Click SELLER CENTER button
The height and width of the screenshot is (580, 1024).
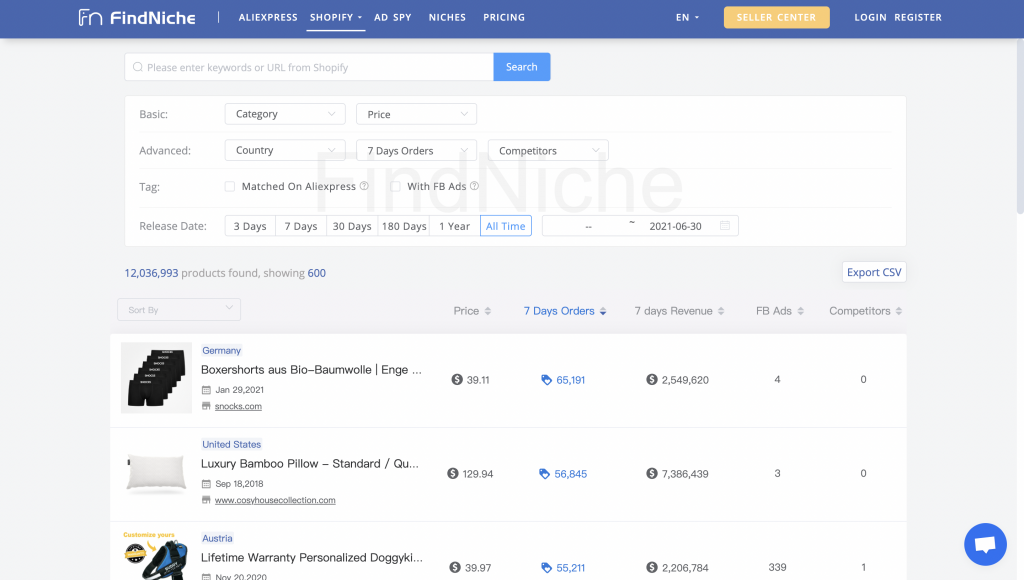[x=776, y=18]
